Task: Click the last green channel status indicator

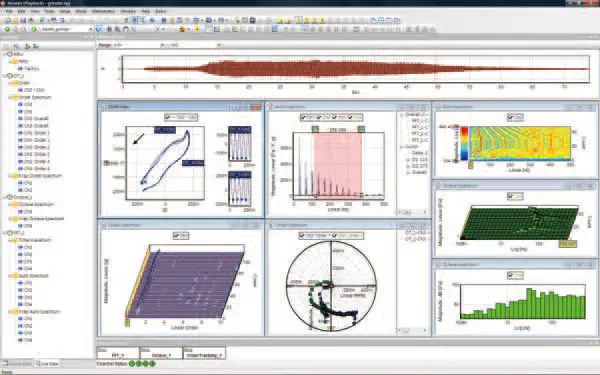Action: pos(152,364)
